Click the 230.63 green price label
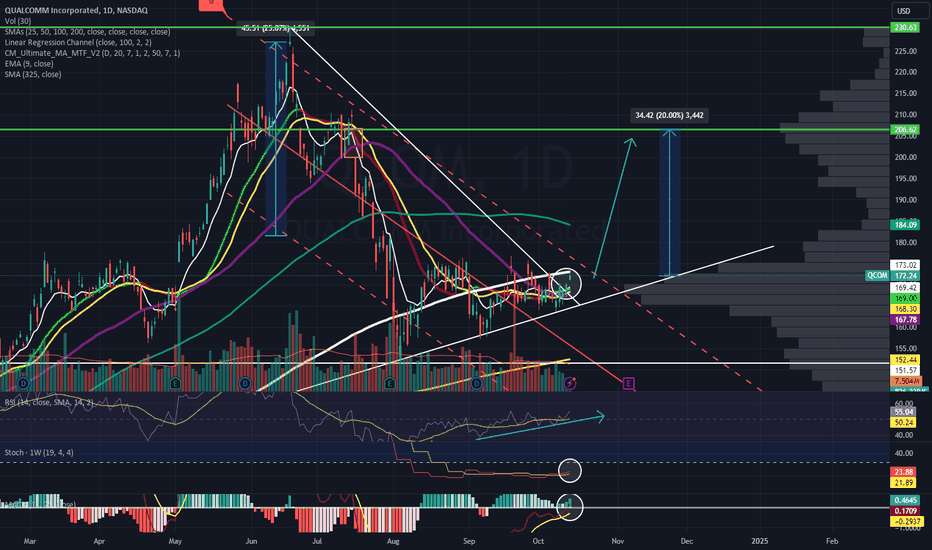 pos(905,27)
